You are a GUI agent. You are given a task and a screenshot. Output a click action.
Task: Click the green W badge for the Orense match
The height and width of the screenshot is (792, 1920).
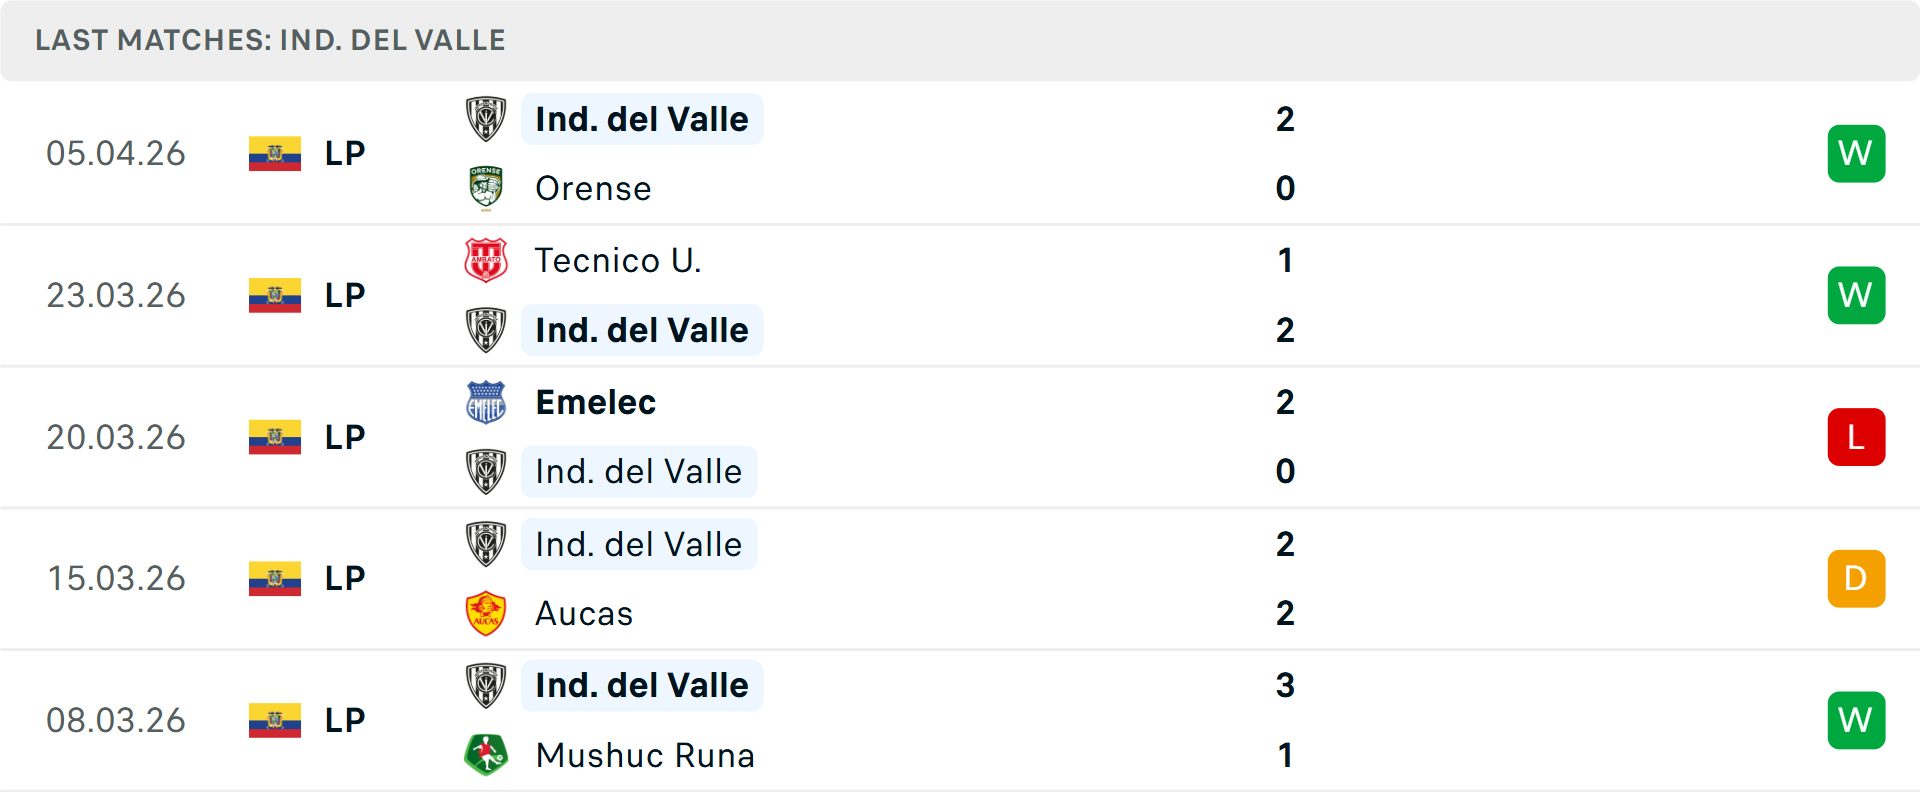point(1856,153)
